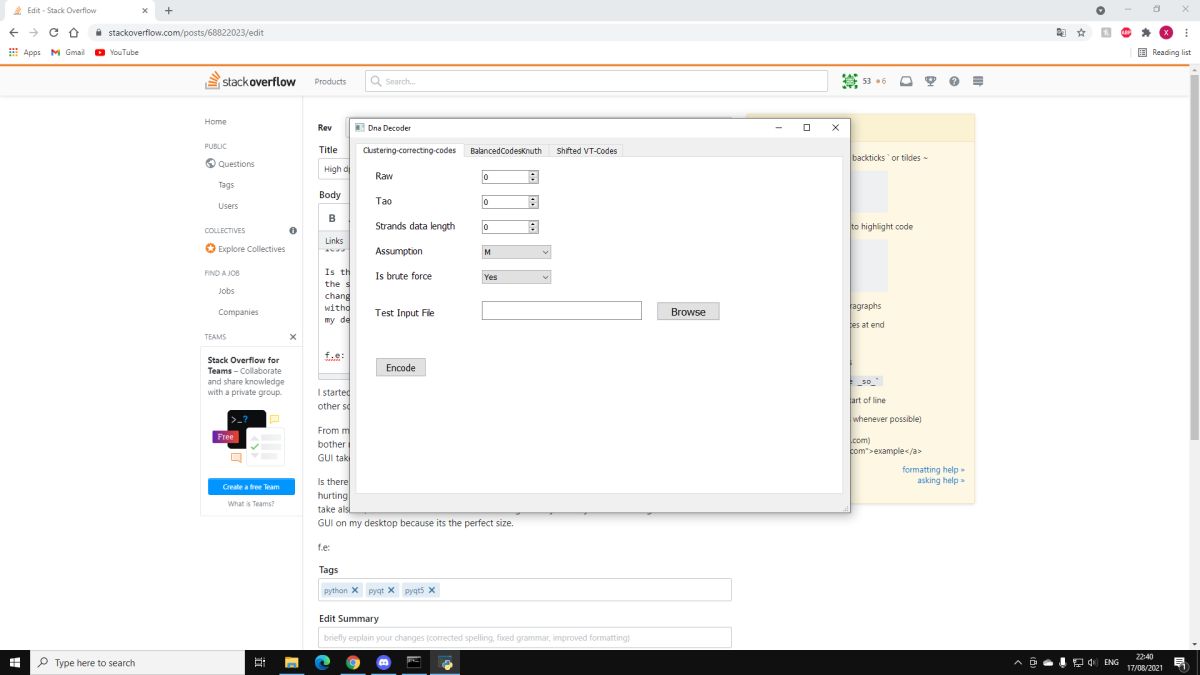
Task: Launch Microsoft Edge from taskbar
Action: click(x=323, y=662)
